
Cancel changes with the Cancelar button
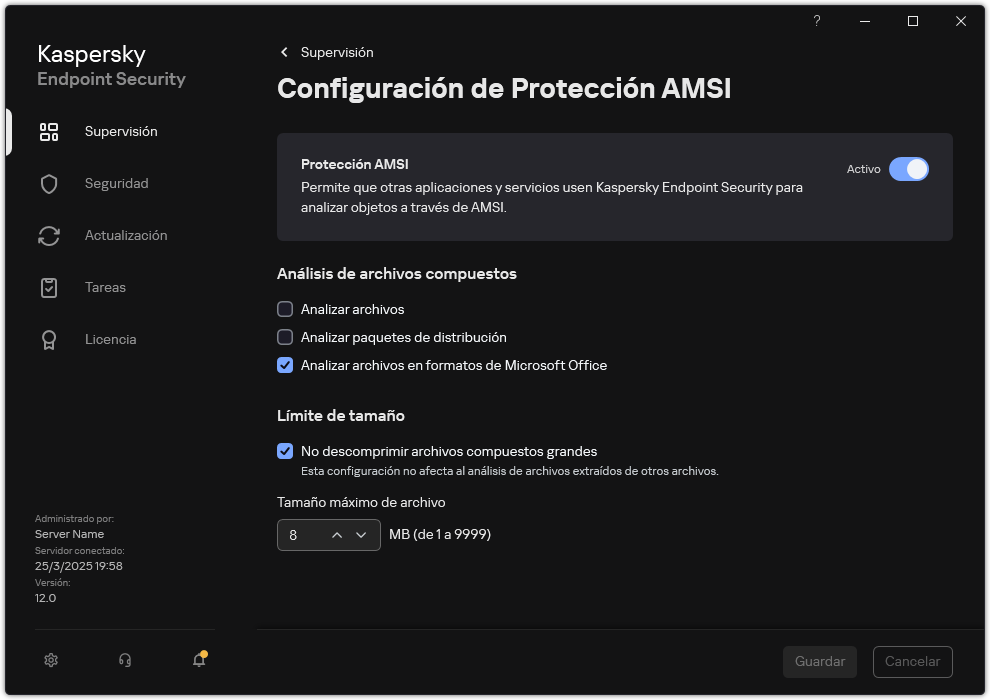(912, 661)
